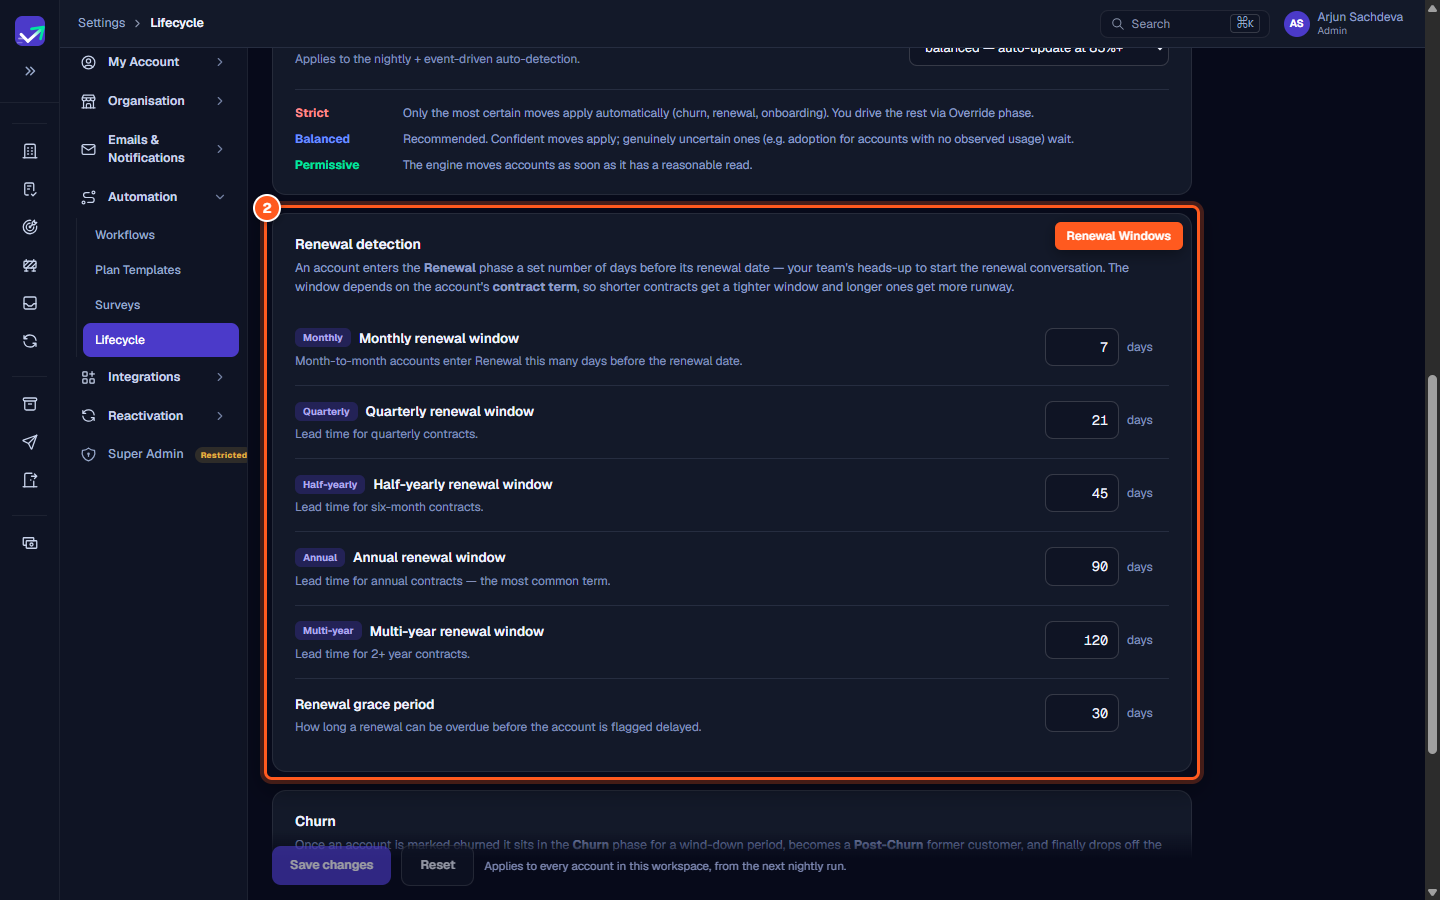Go to Workflows under Automation

click(x=125, y=235)
